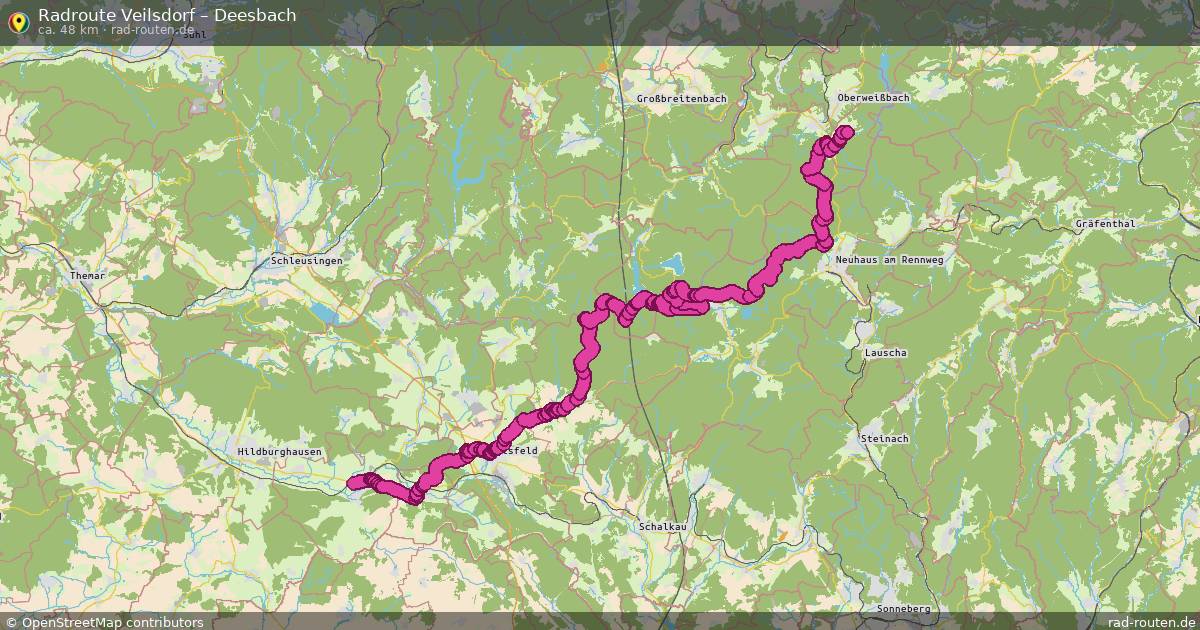
Task: Click the pink route segment north of Eisfeld
Action: click(583, 372)
